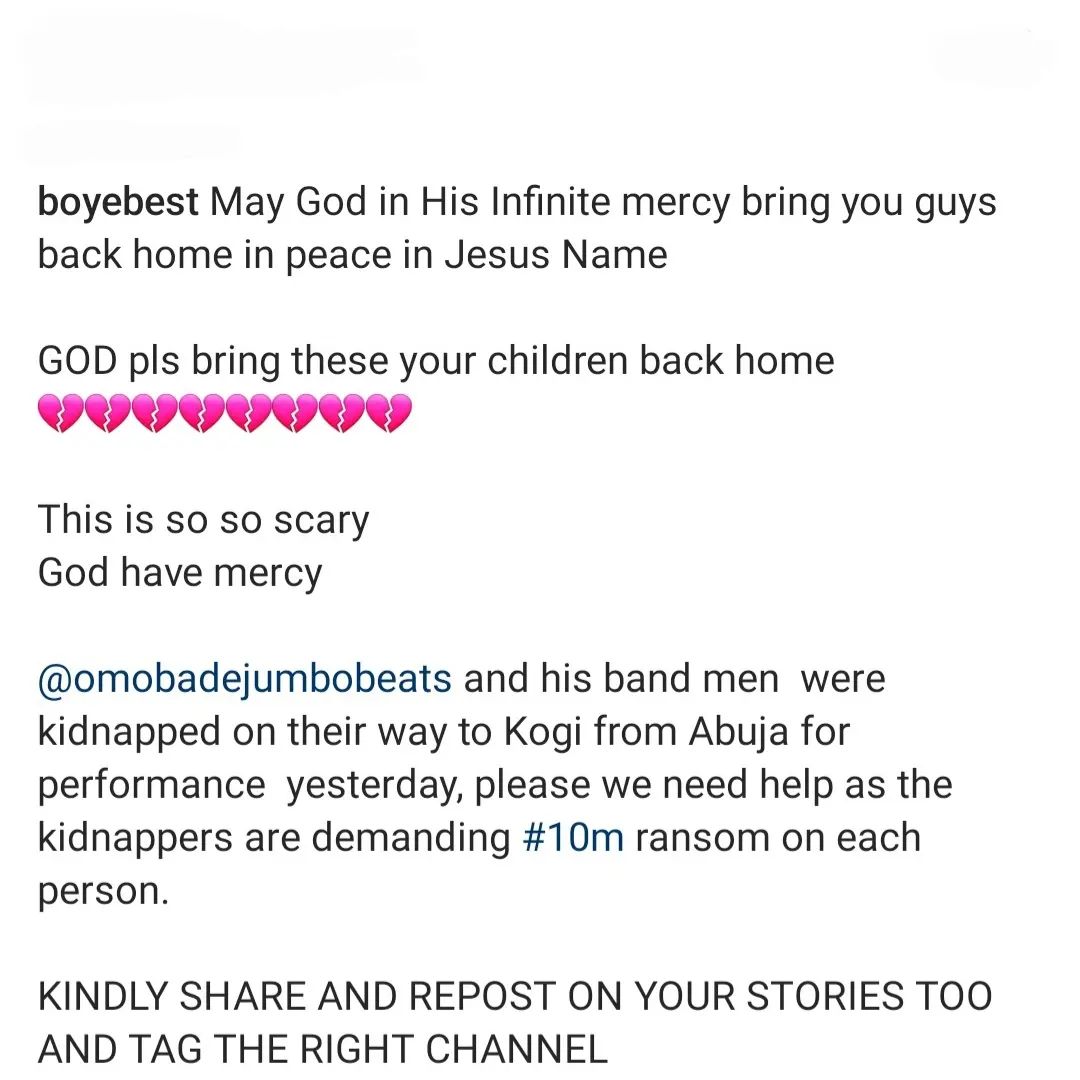Click the "KINDLY SHARE AND REPOST" line

pos(514,997)
